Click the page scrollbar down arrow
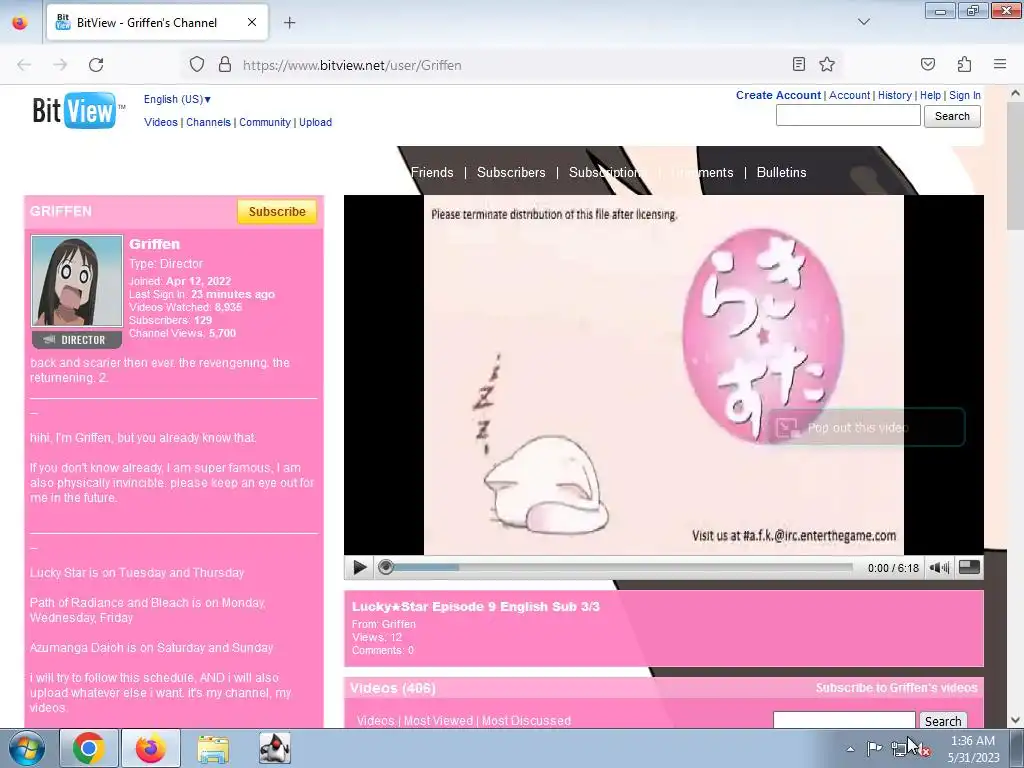Viewport: 1024px width, 768px height. 1016,720
